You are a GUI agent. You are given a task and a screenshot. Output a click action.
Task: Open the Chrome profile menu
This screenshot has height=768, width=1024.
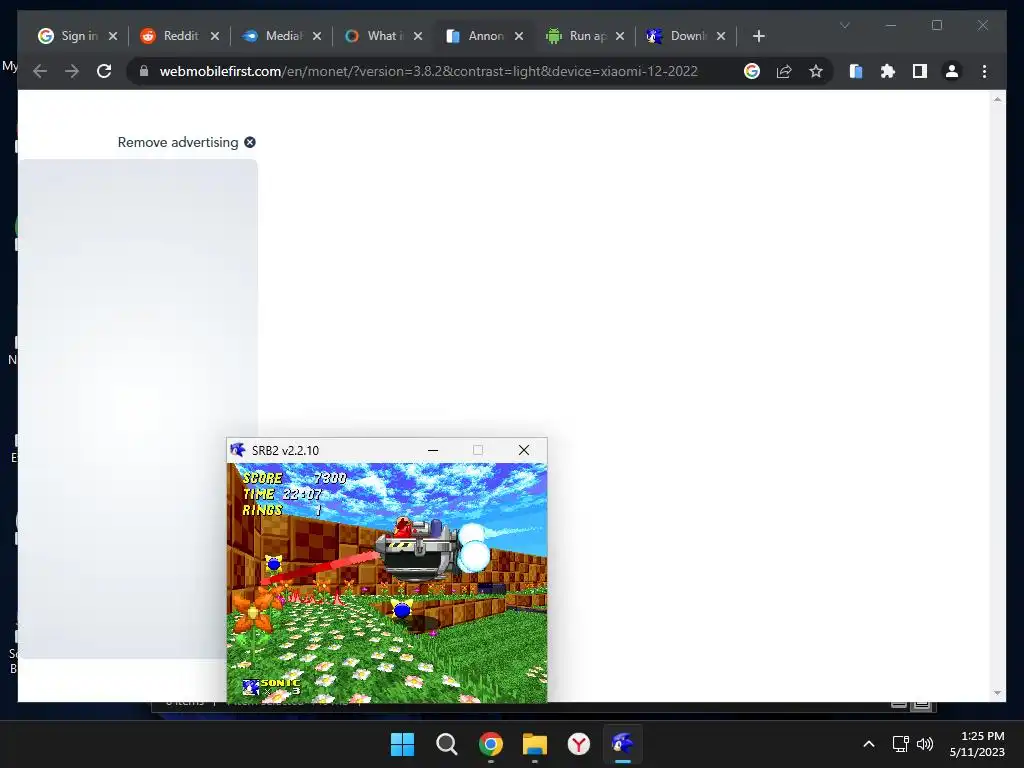(x=952, y=71)
